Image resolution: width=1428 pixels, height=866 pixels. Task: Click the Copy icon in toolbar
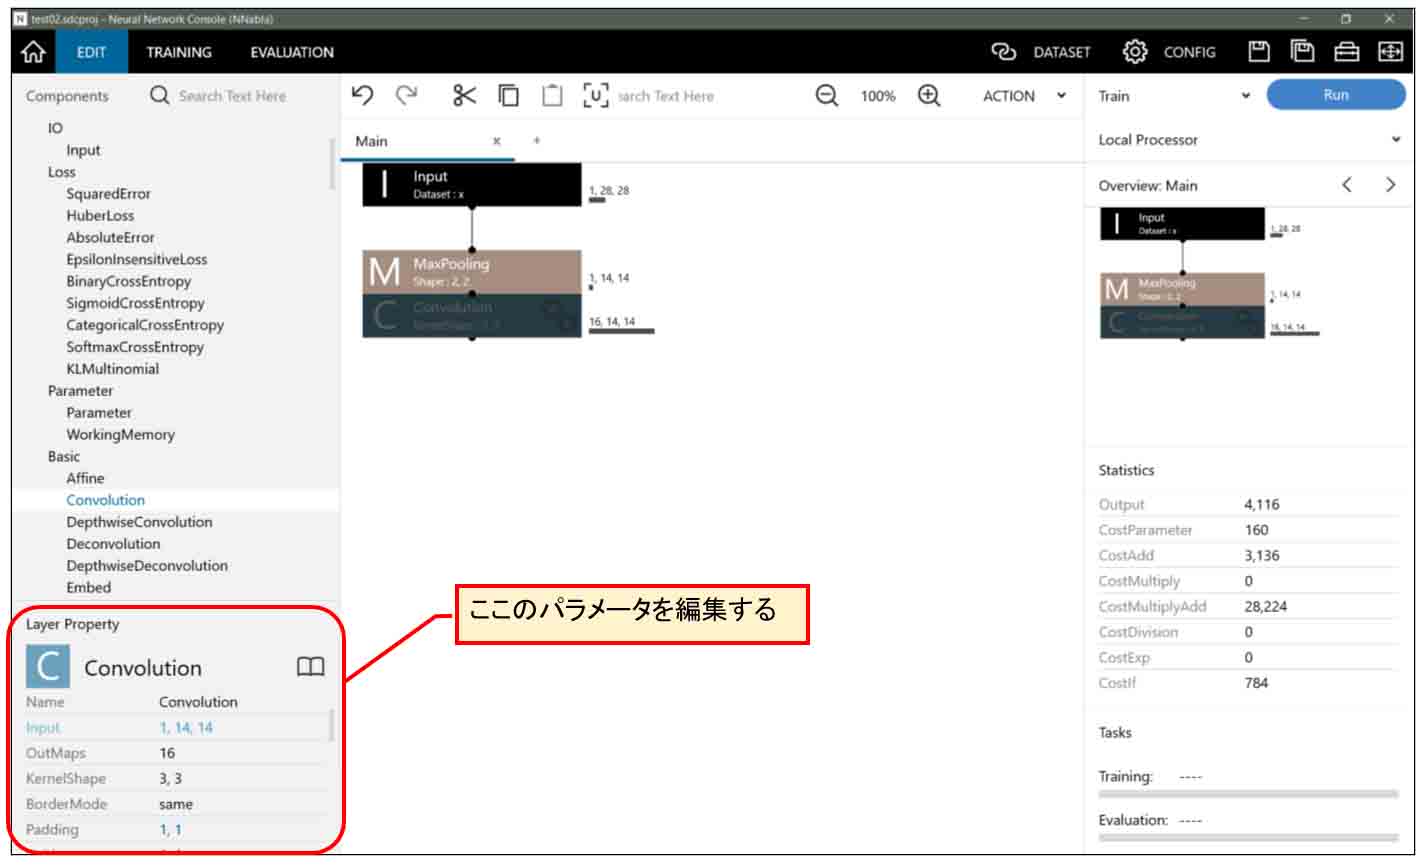(509, 95)
